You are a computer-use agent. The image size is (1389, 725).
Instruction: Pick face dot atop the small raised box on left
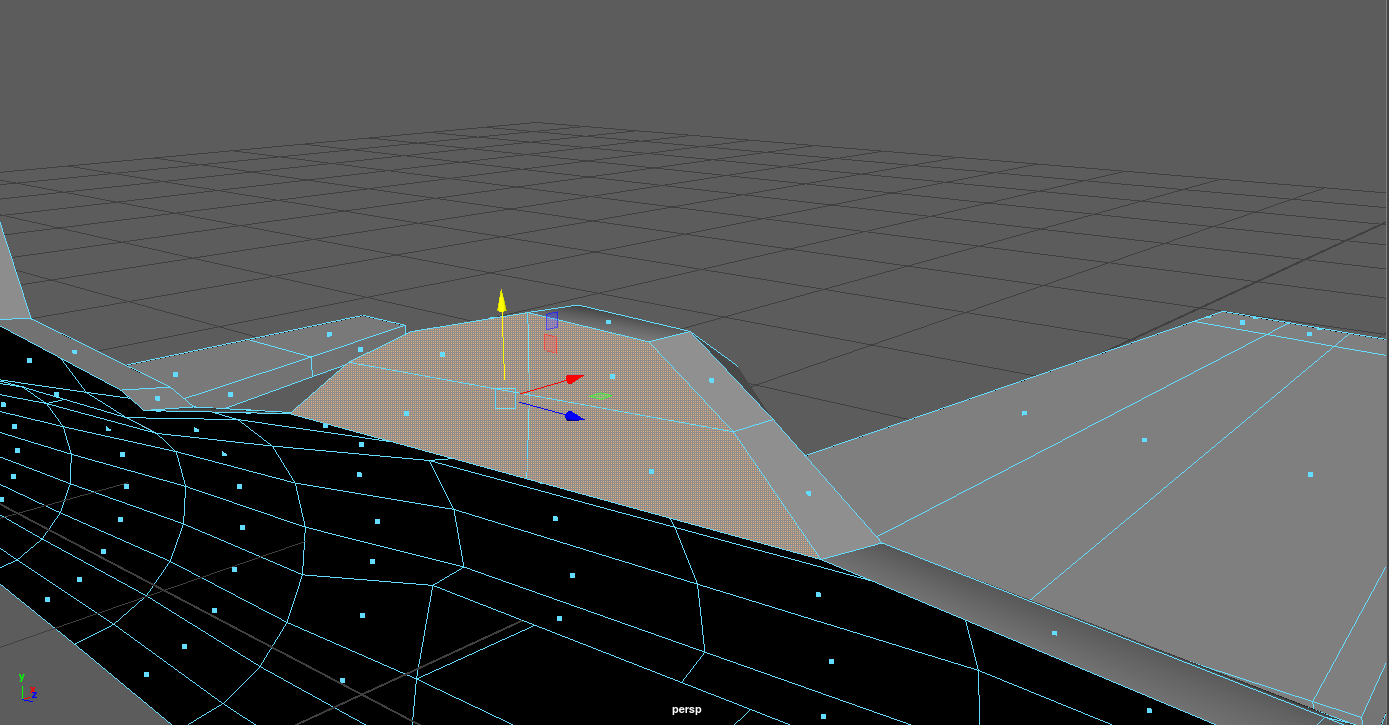[x=328, y=335]
